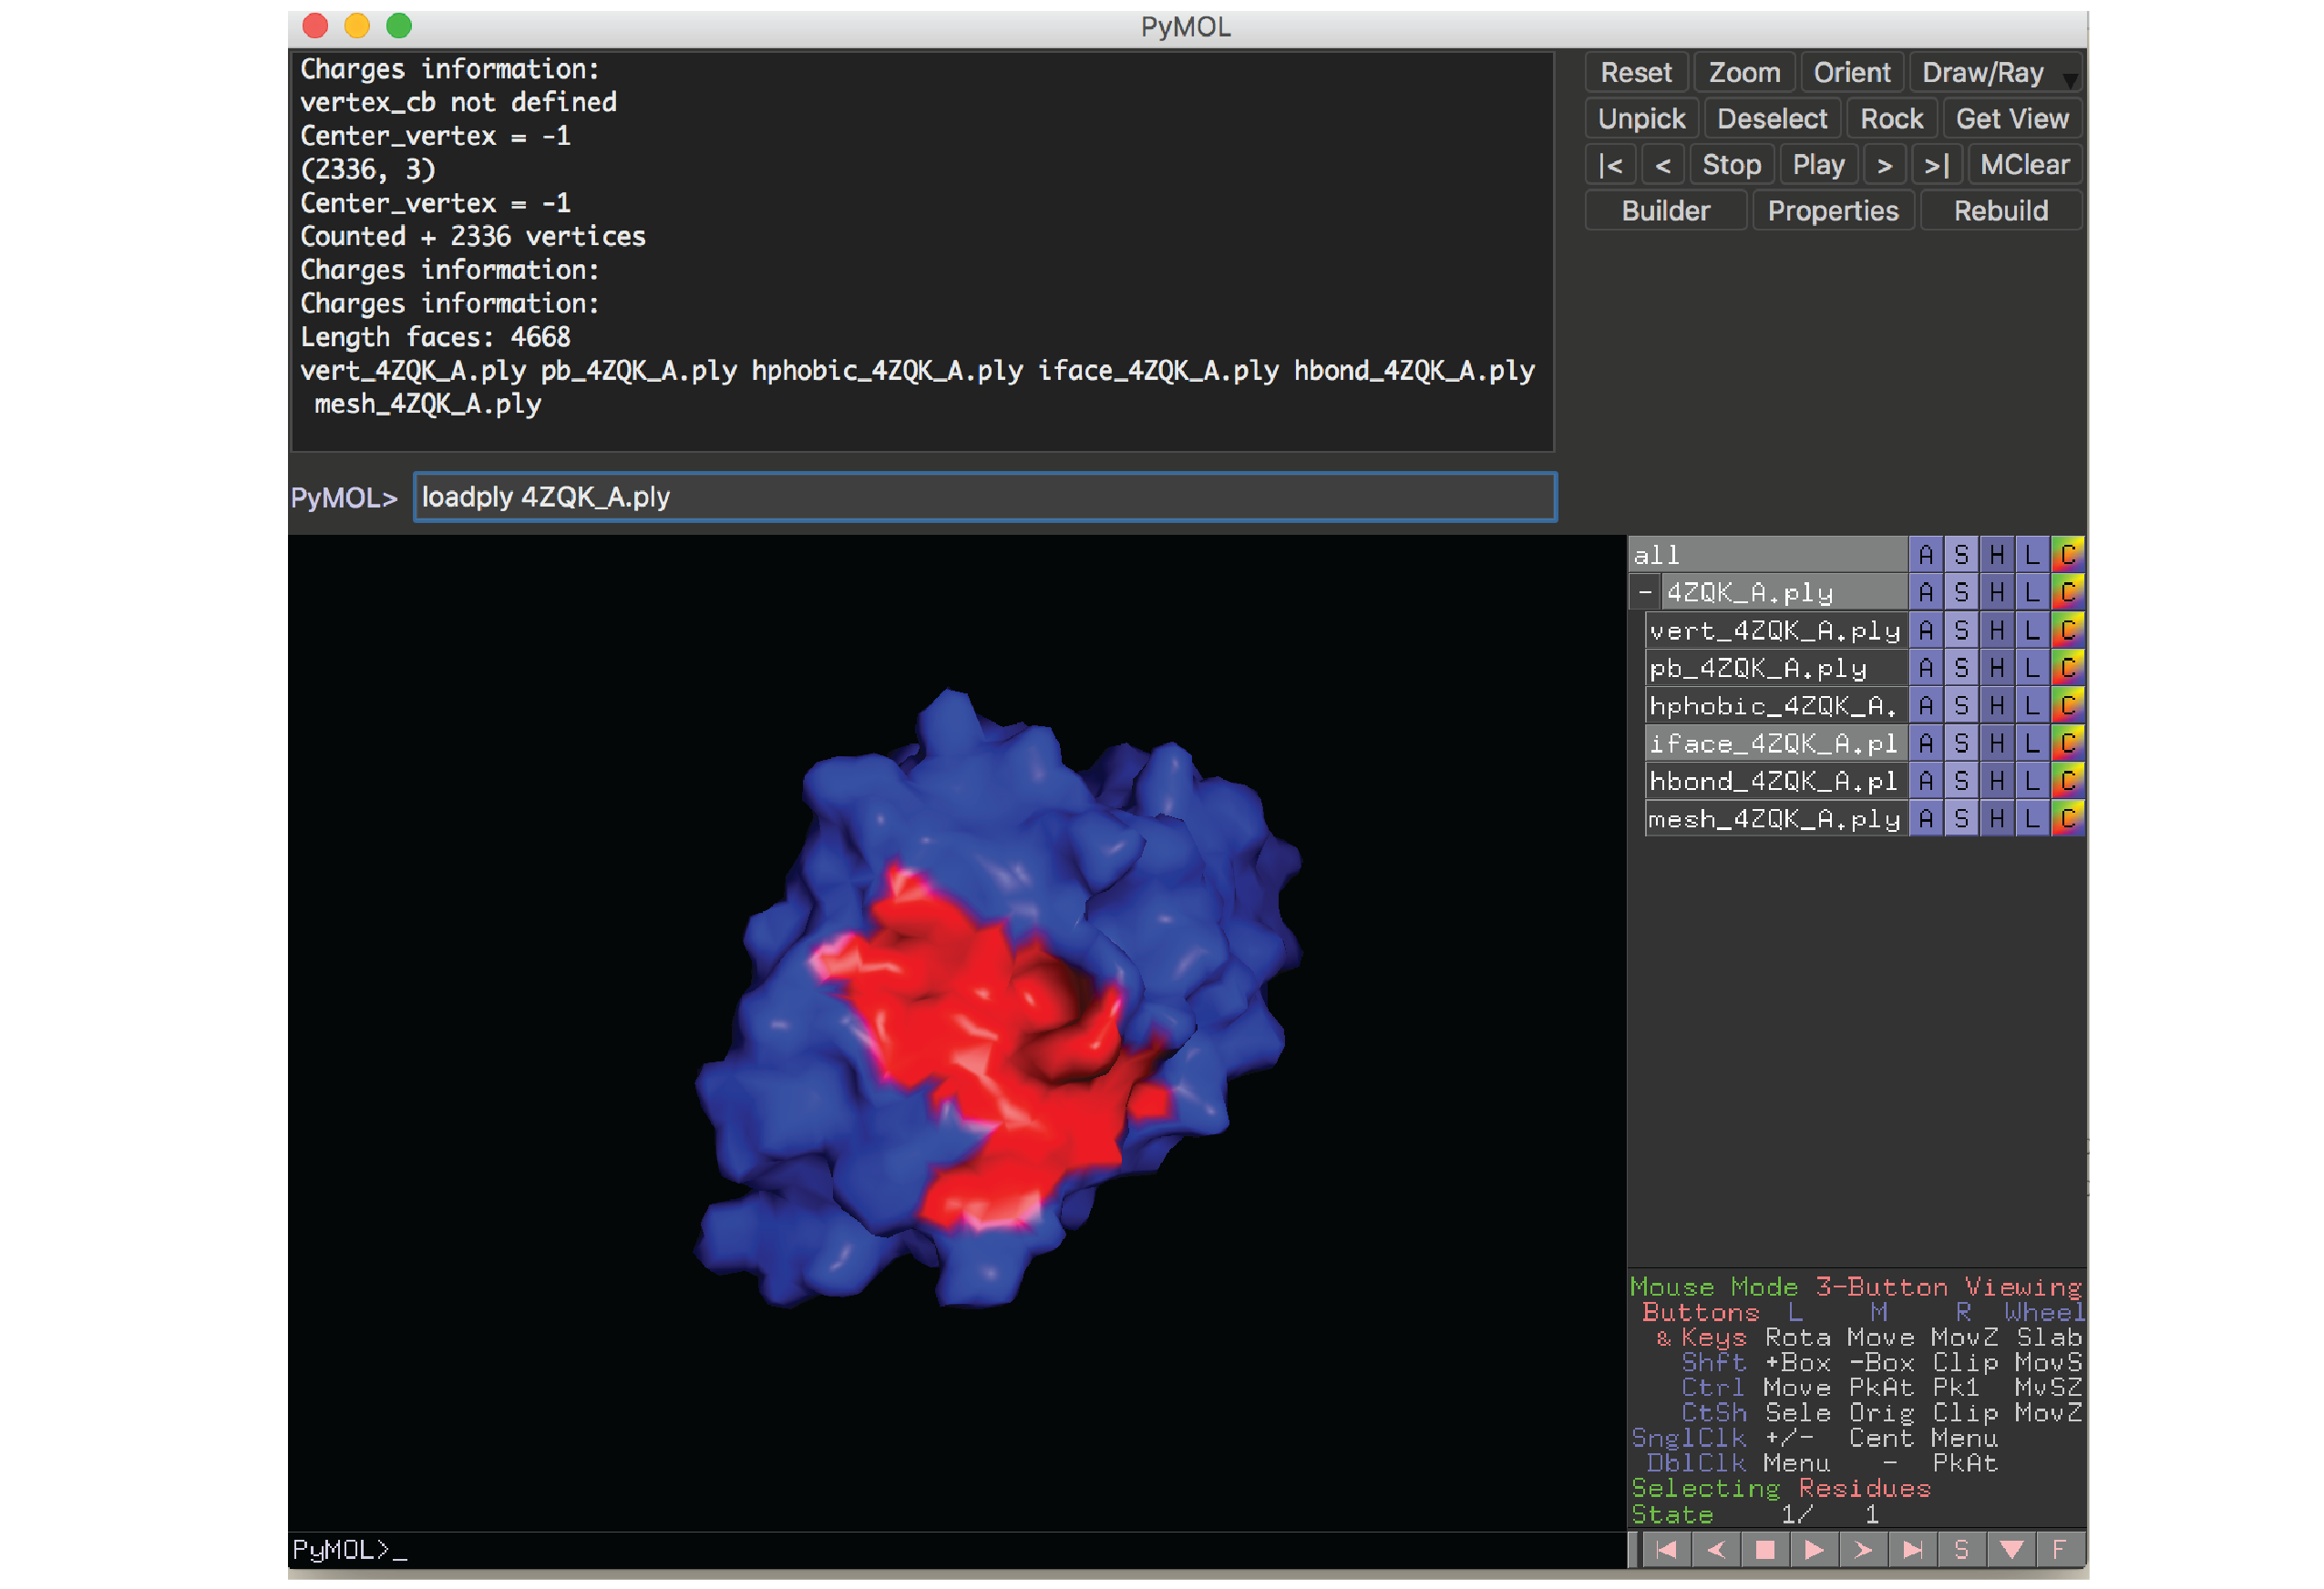Click the Get View button
This screenshot has width=2324, height=1589.
(2011, 119)
